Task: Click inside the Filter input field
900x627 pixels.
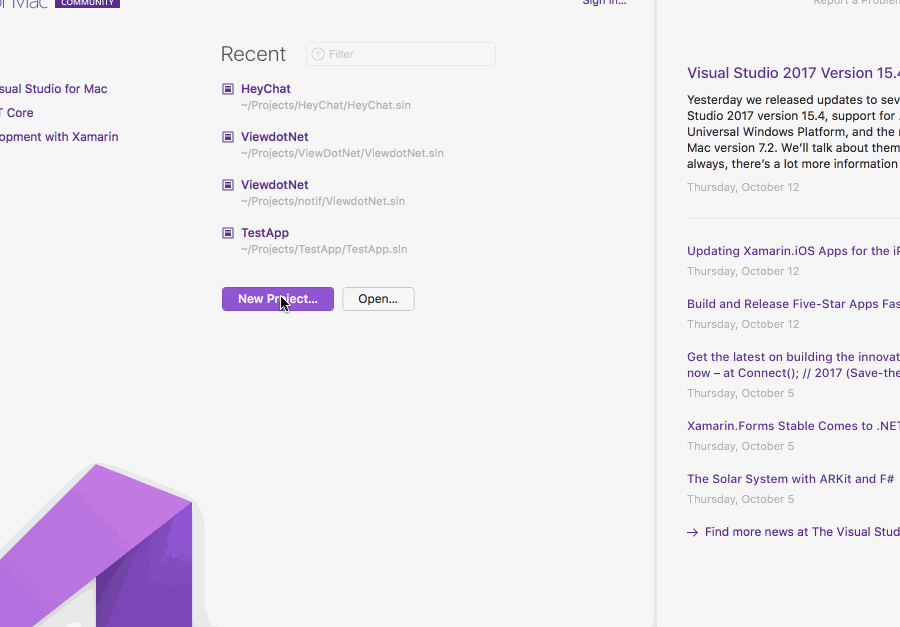Action: tap(400, 54)
